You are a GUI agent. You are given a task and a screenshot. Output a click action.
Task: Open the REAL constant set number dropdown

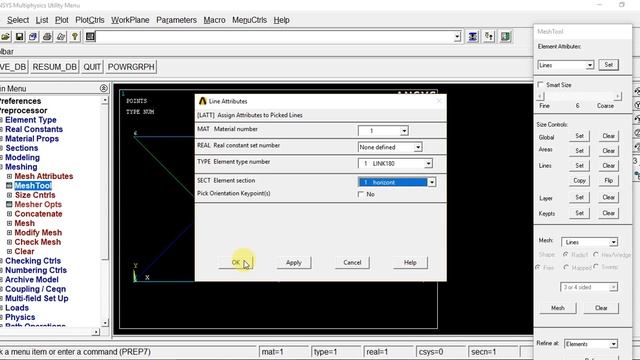[x=418, y=147]
